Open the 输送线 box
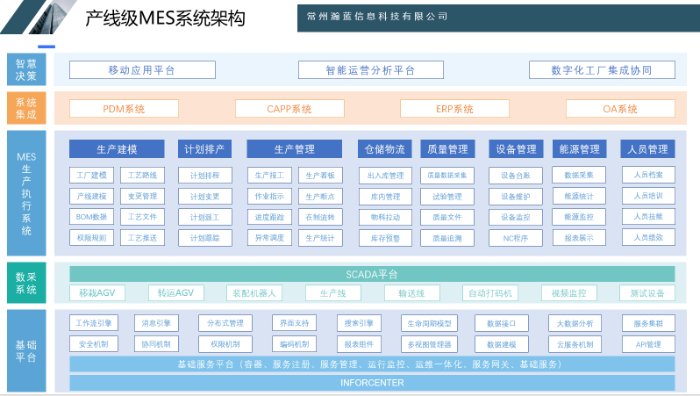Viewport: 700px width, 396px height. point(412,293)
